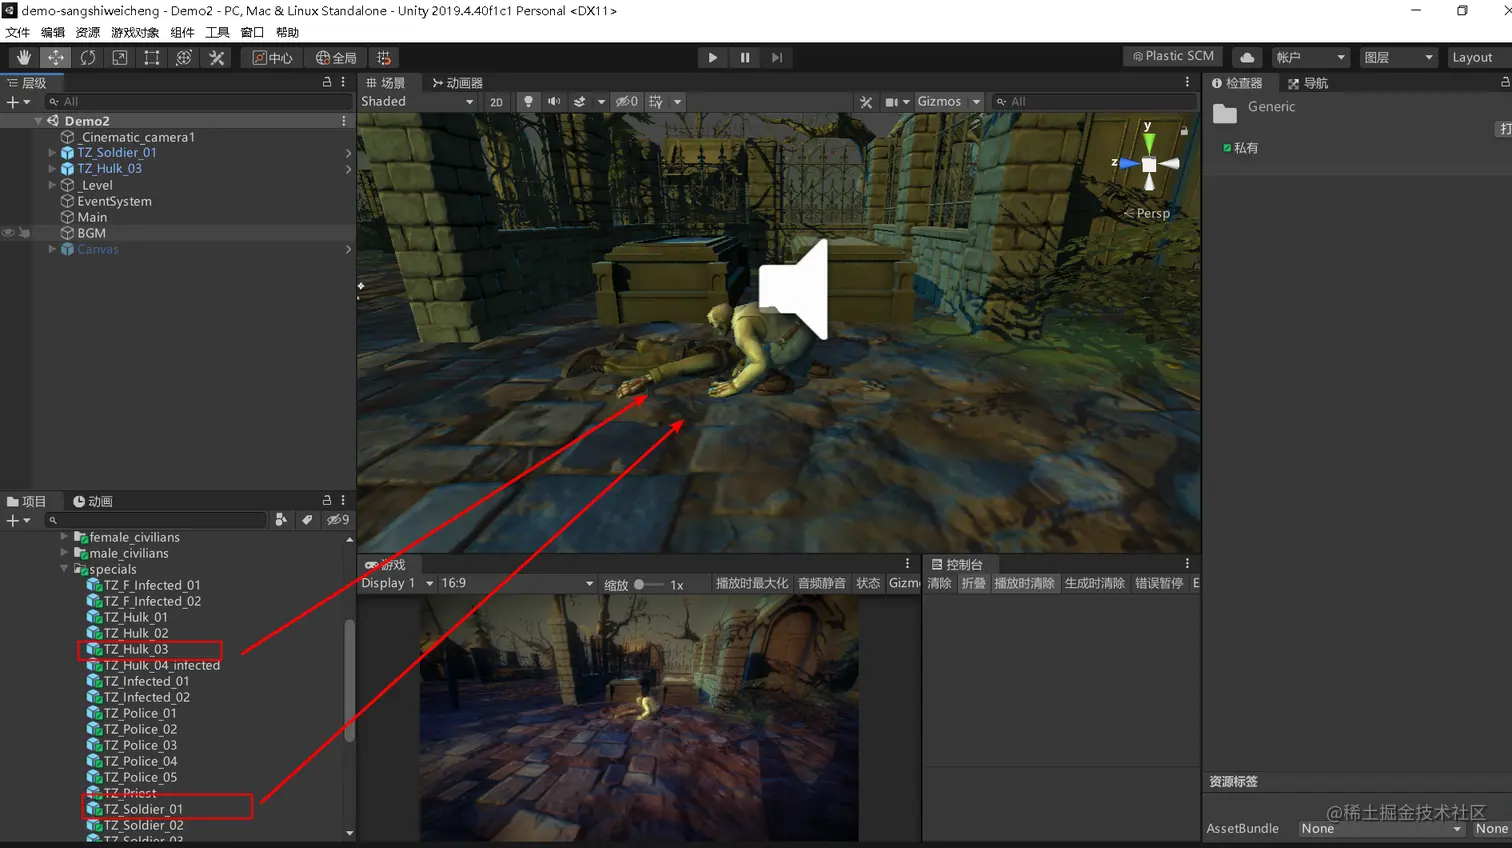Switch to the 动画器 tab
This screenshot has width=1512, height=848.
(457, 83)
